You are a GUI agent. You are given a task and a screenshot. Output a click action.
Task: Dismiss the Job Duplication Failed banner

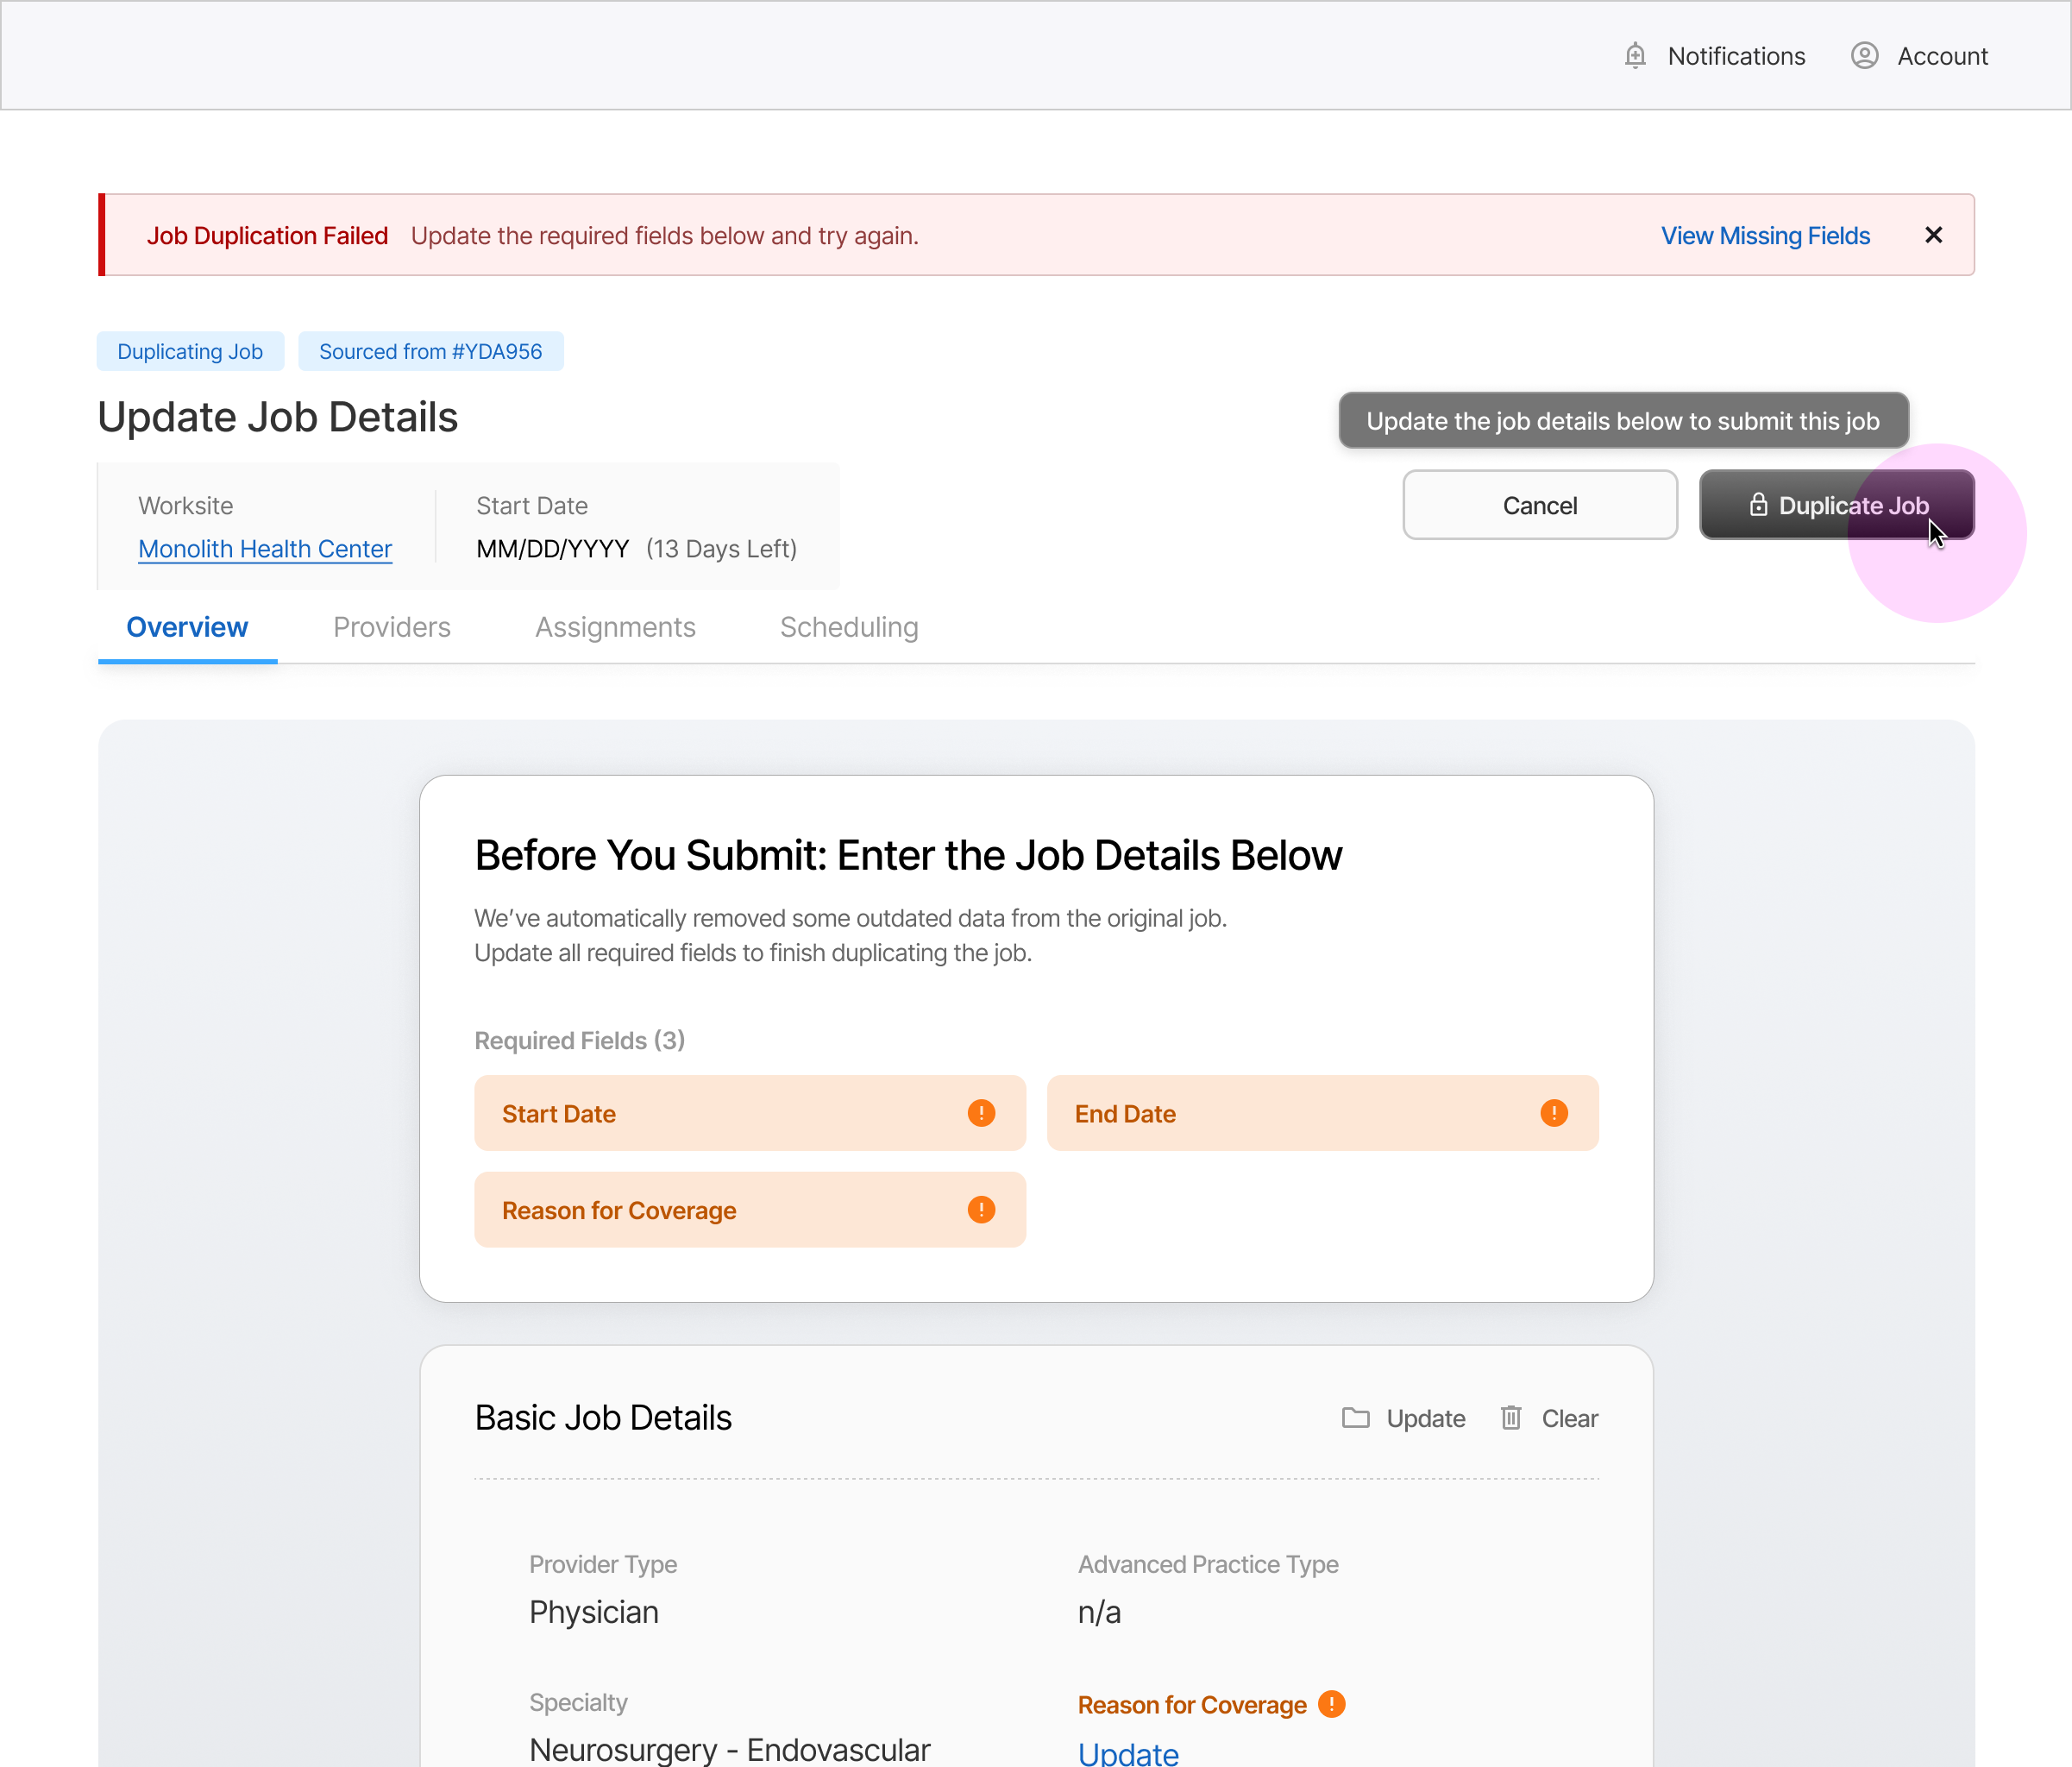(1933, 235)
